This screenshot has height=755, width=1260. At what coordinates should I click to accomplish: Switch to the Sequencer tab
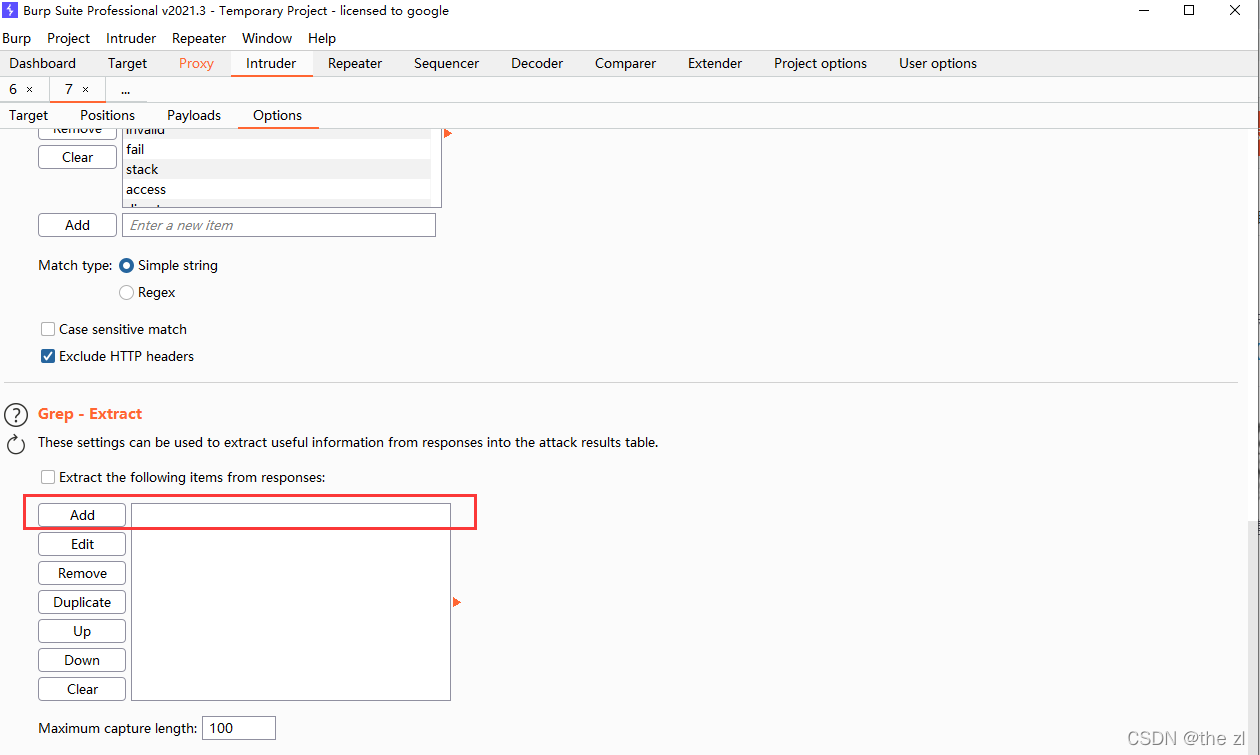(x=447, y=63)
